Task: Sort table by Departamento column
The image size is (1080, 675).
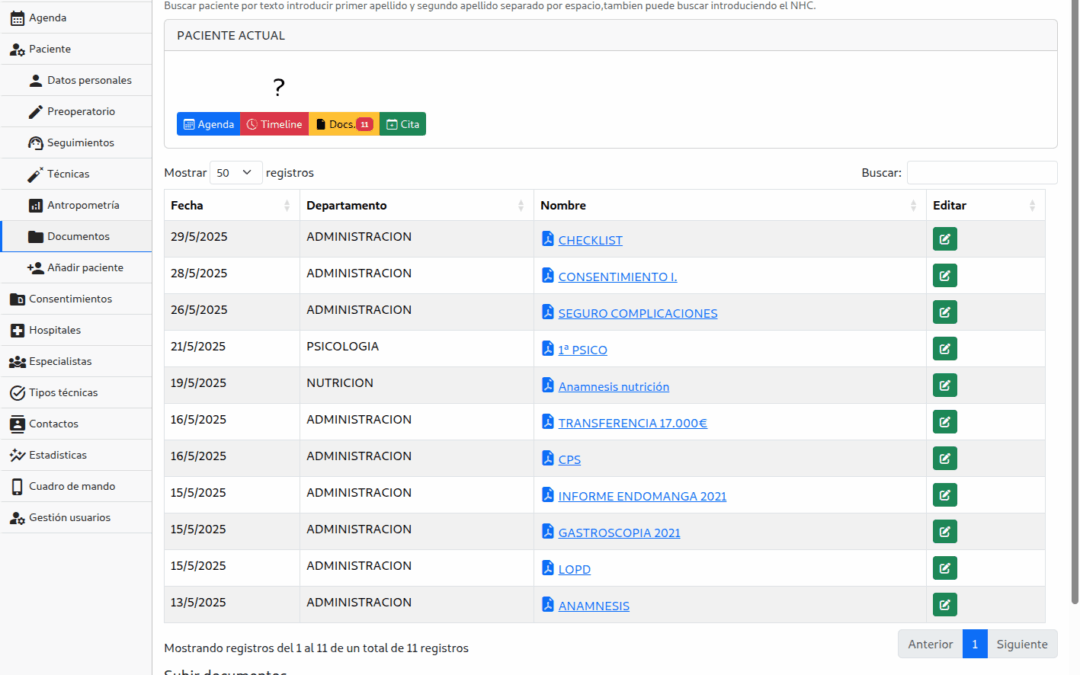Action: coord(416,205)
